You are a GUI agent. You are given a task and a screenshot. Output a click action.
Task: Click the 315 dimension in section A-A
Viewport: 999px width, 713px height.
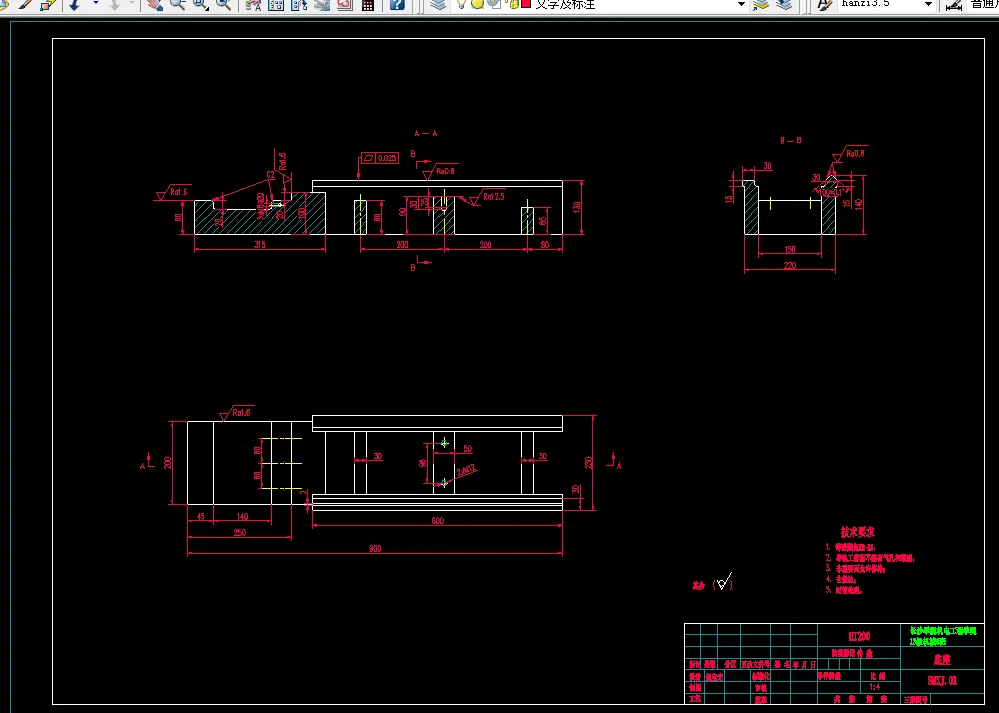(x=260, y=245)
